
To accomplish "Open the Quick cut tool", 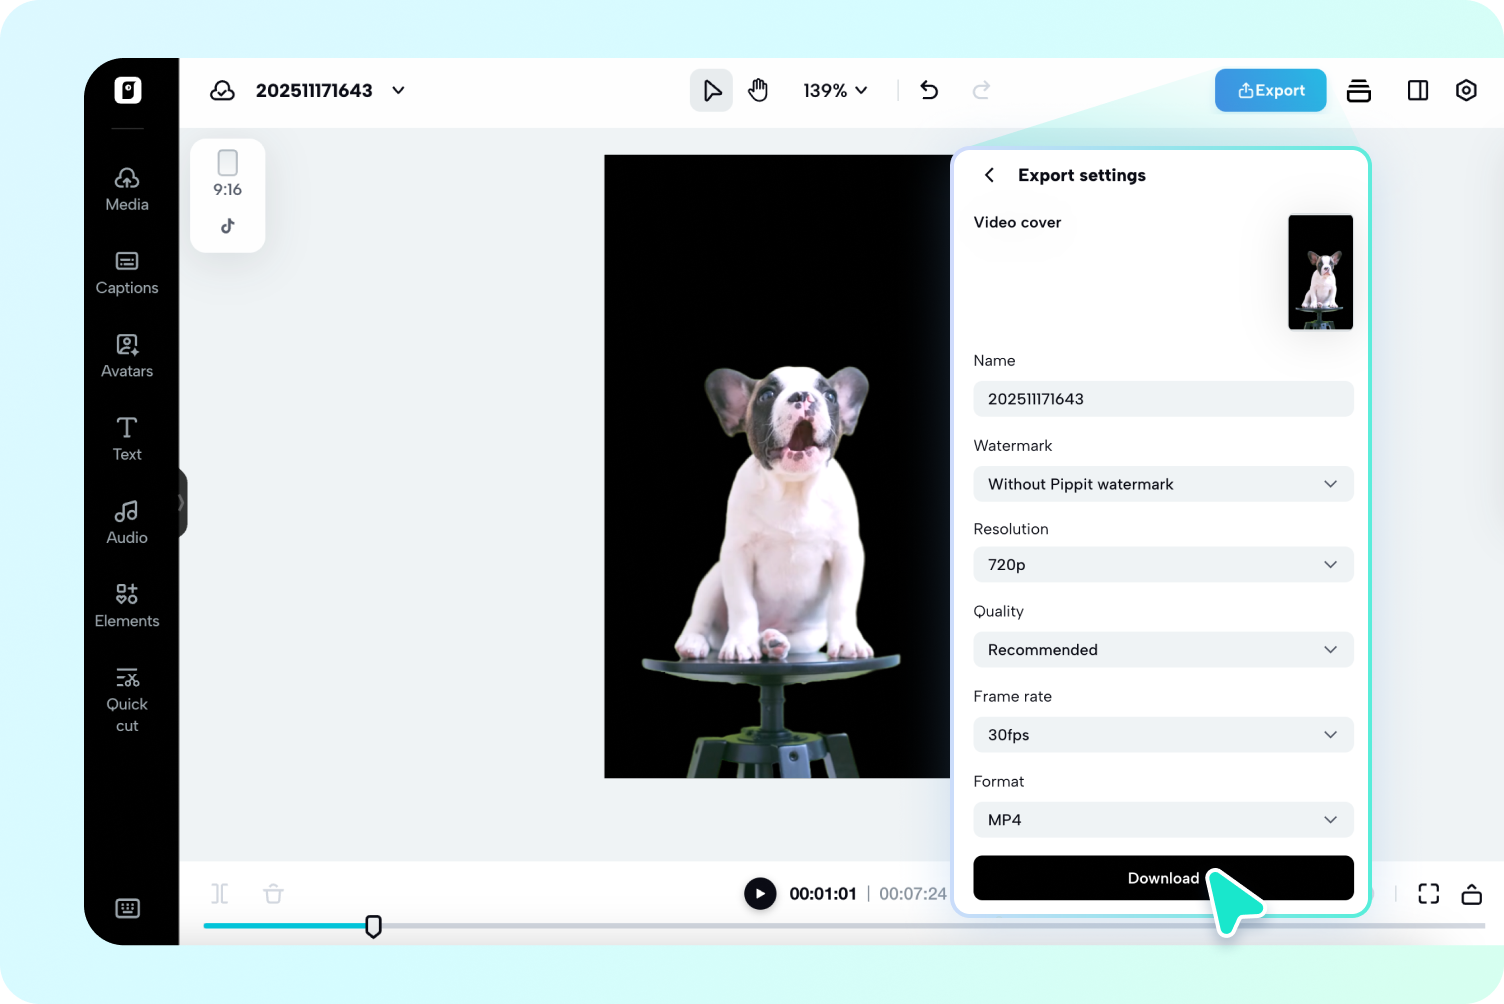I will (x=127, y=700).
